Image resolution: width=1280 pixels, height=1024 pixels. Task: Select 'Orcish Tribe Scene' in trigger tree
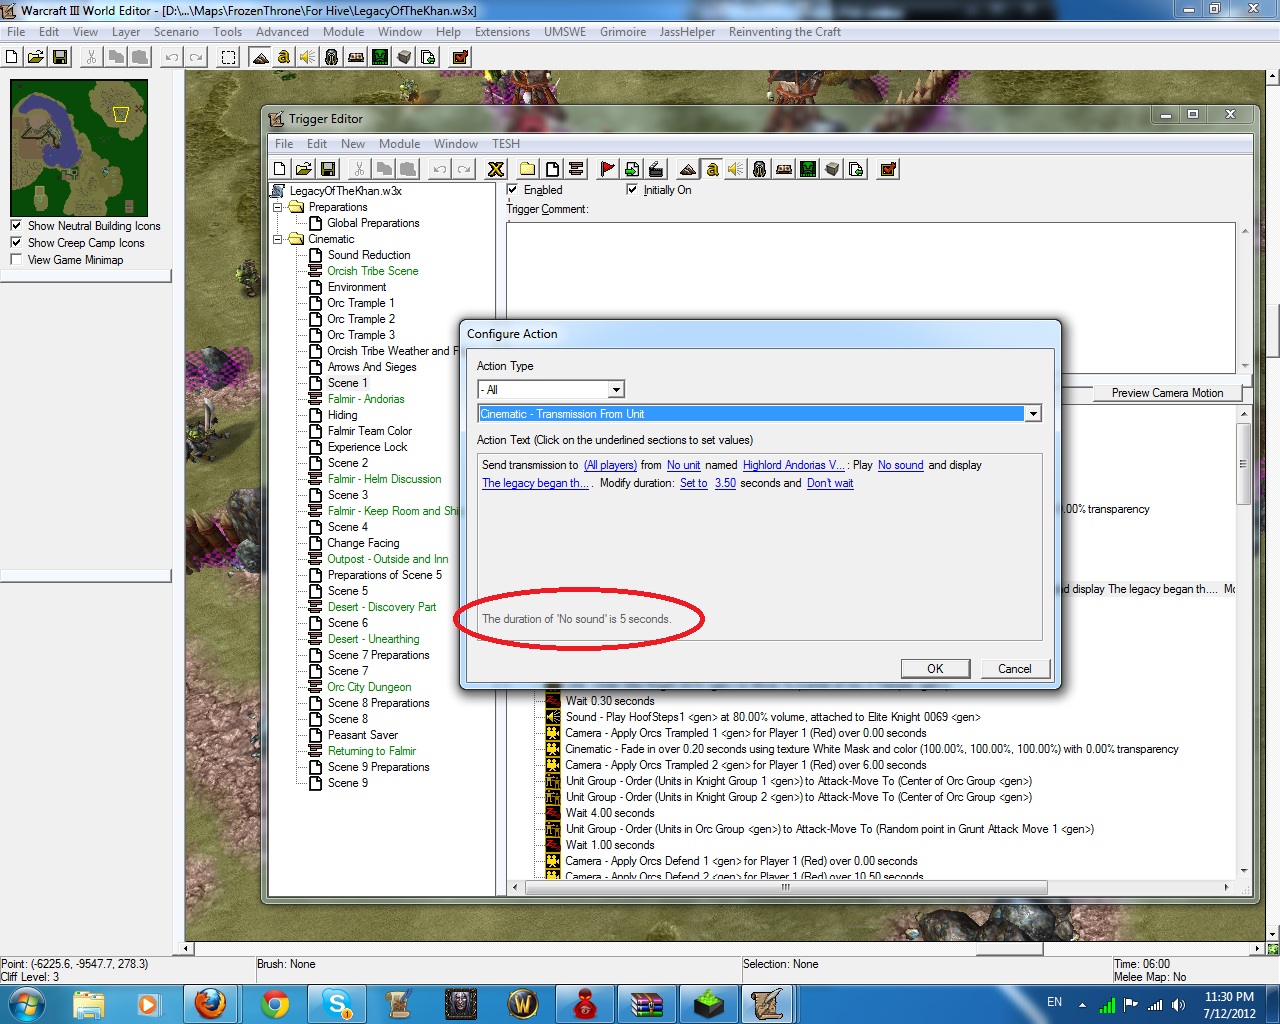373,271
